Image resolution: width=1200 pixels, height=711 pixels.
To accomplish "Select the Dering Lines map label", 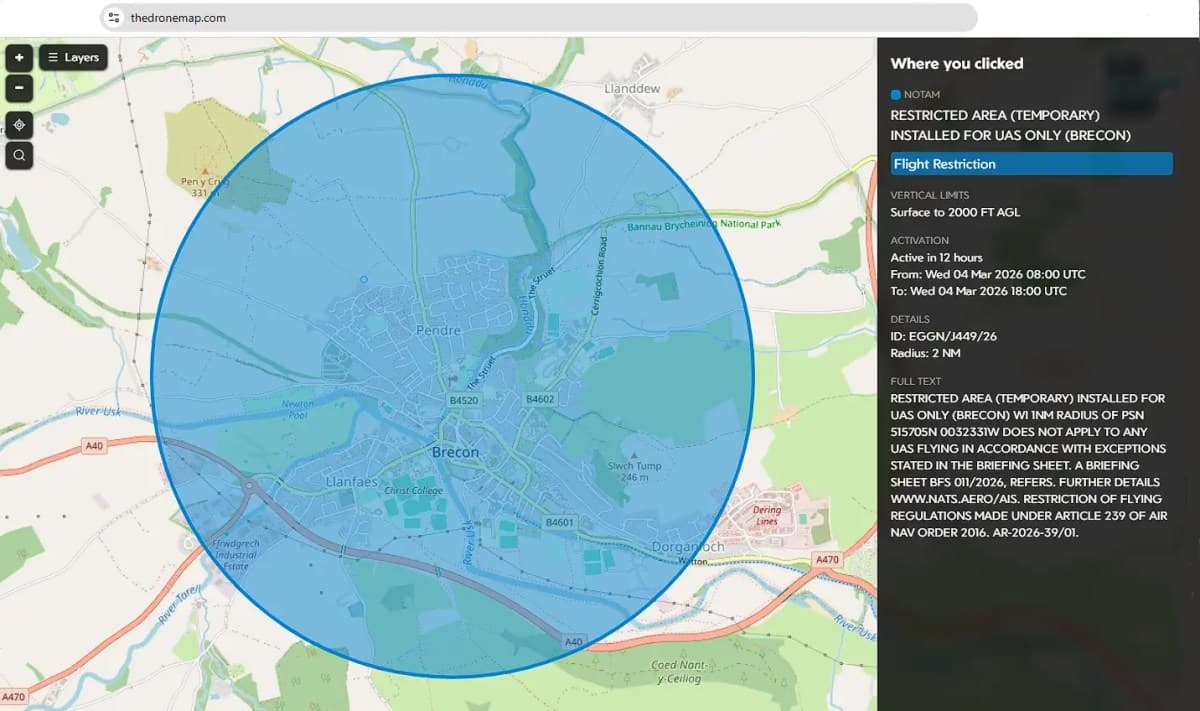I will pyautogui.click(x=765, y=516).
